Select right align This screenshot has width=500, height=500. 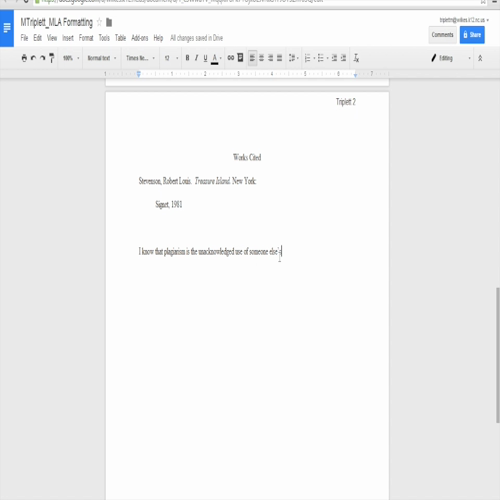[271, 58]
